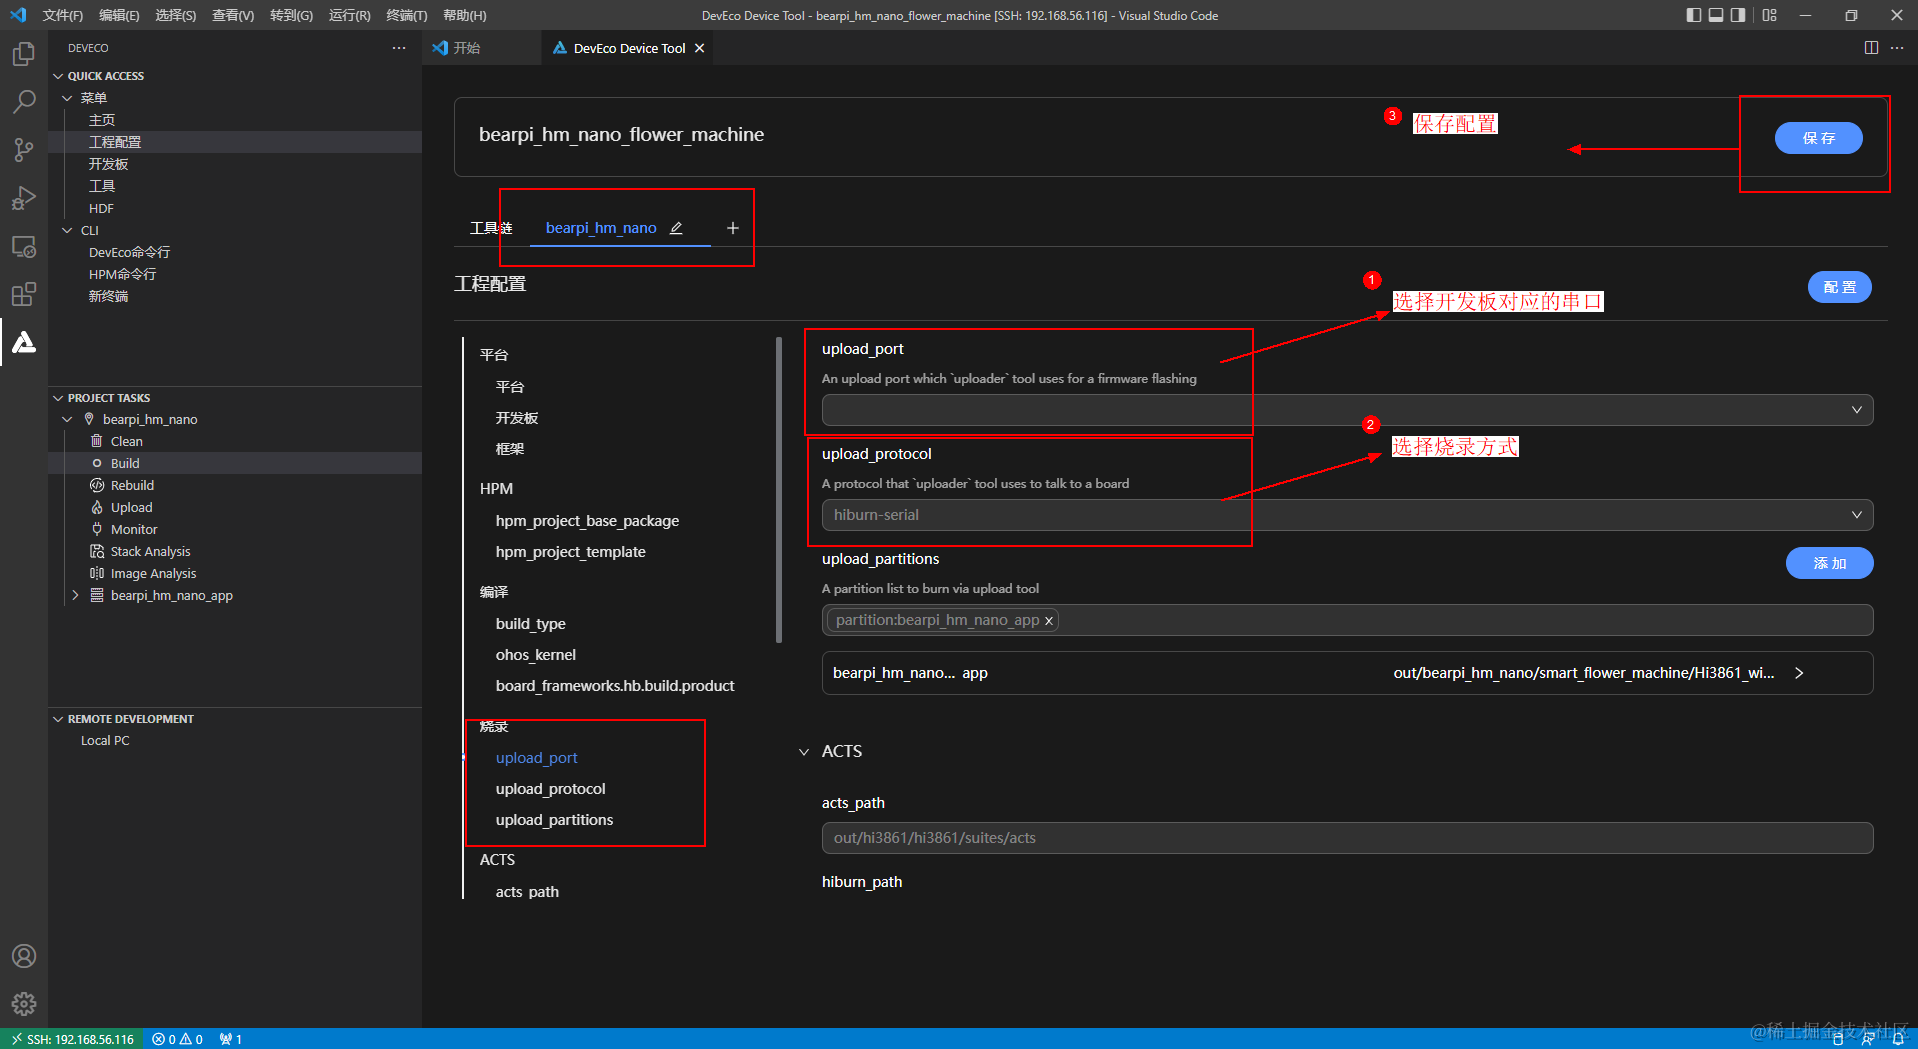Collapse the REMOTE DEVELOPMENT section
The image size is (1918, 1049).
[58, 719]
